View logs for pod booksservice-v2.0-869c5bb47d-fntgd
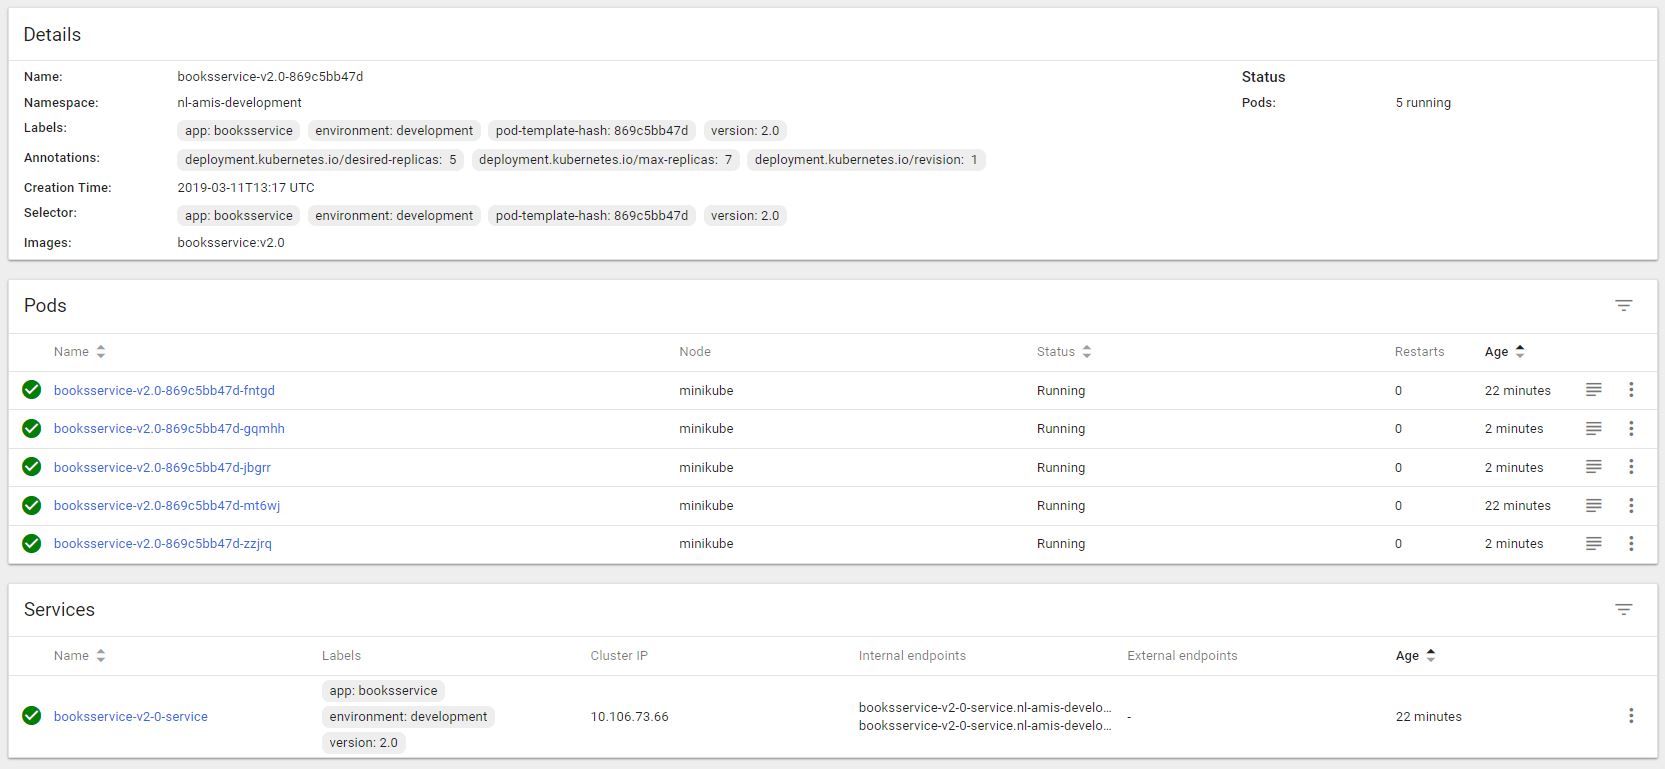 click(x=1593, y=390)
